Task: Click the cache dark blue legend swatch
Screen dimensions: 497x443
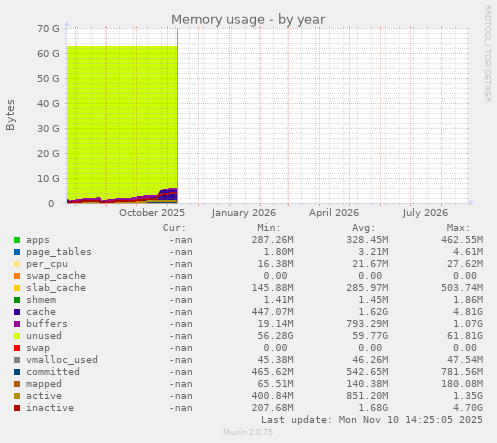Action: (17, 312)
